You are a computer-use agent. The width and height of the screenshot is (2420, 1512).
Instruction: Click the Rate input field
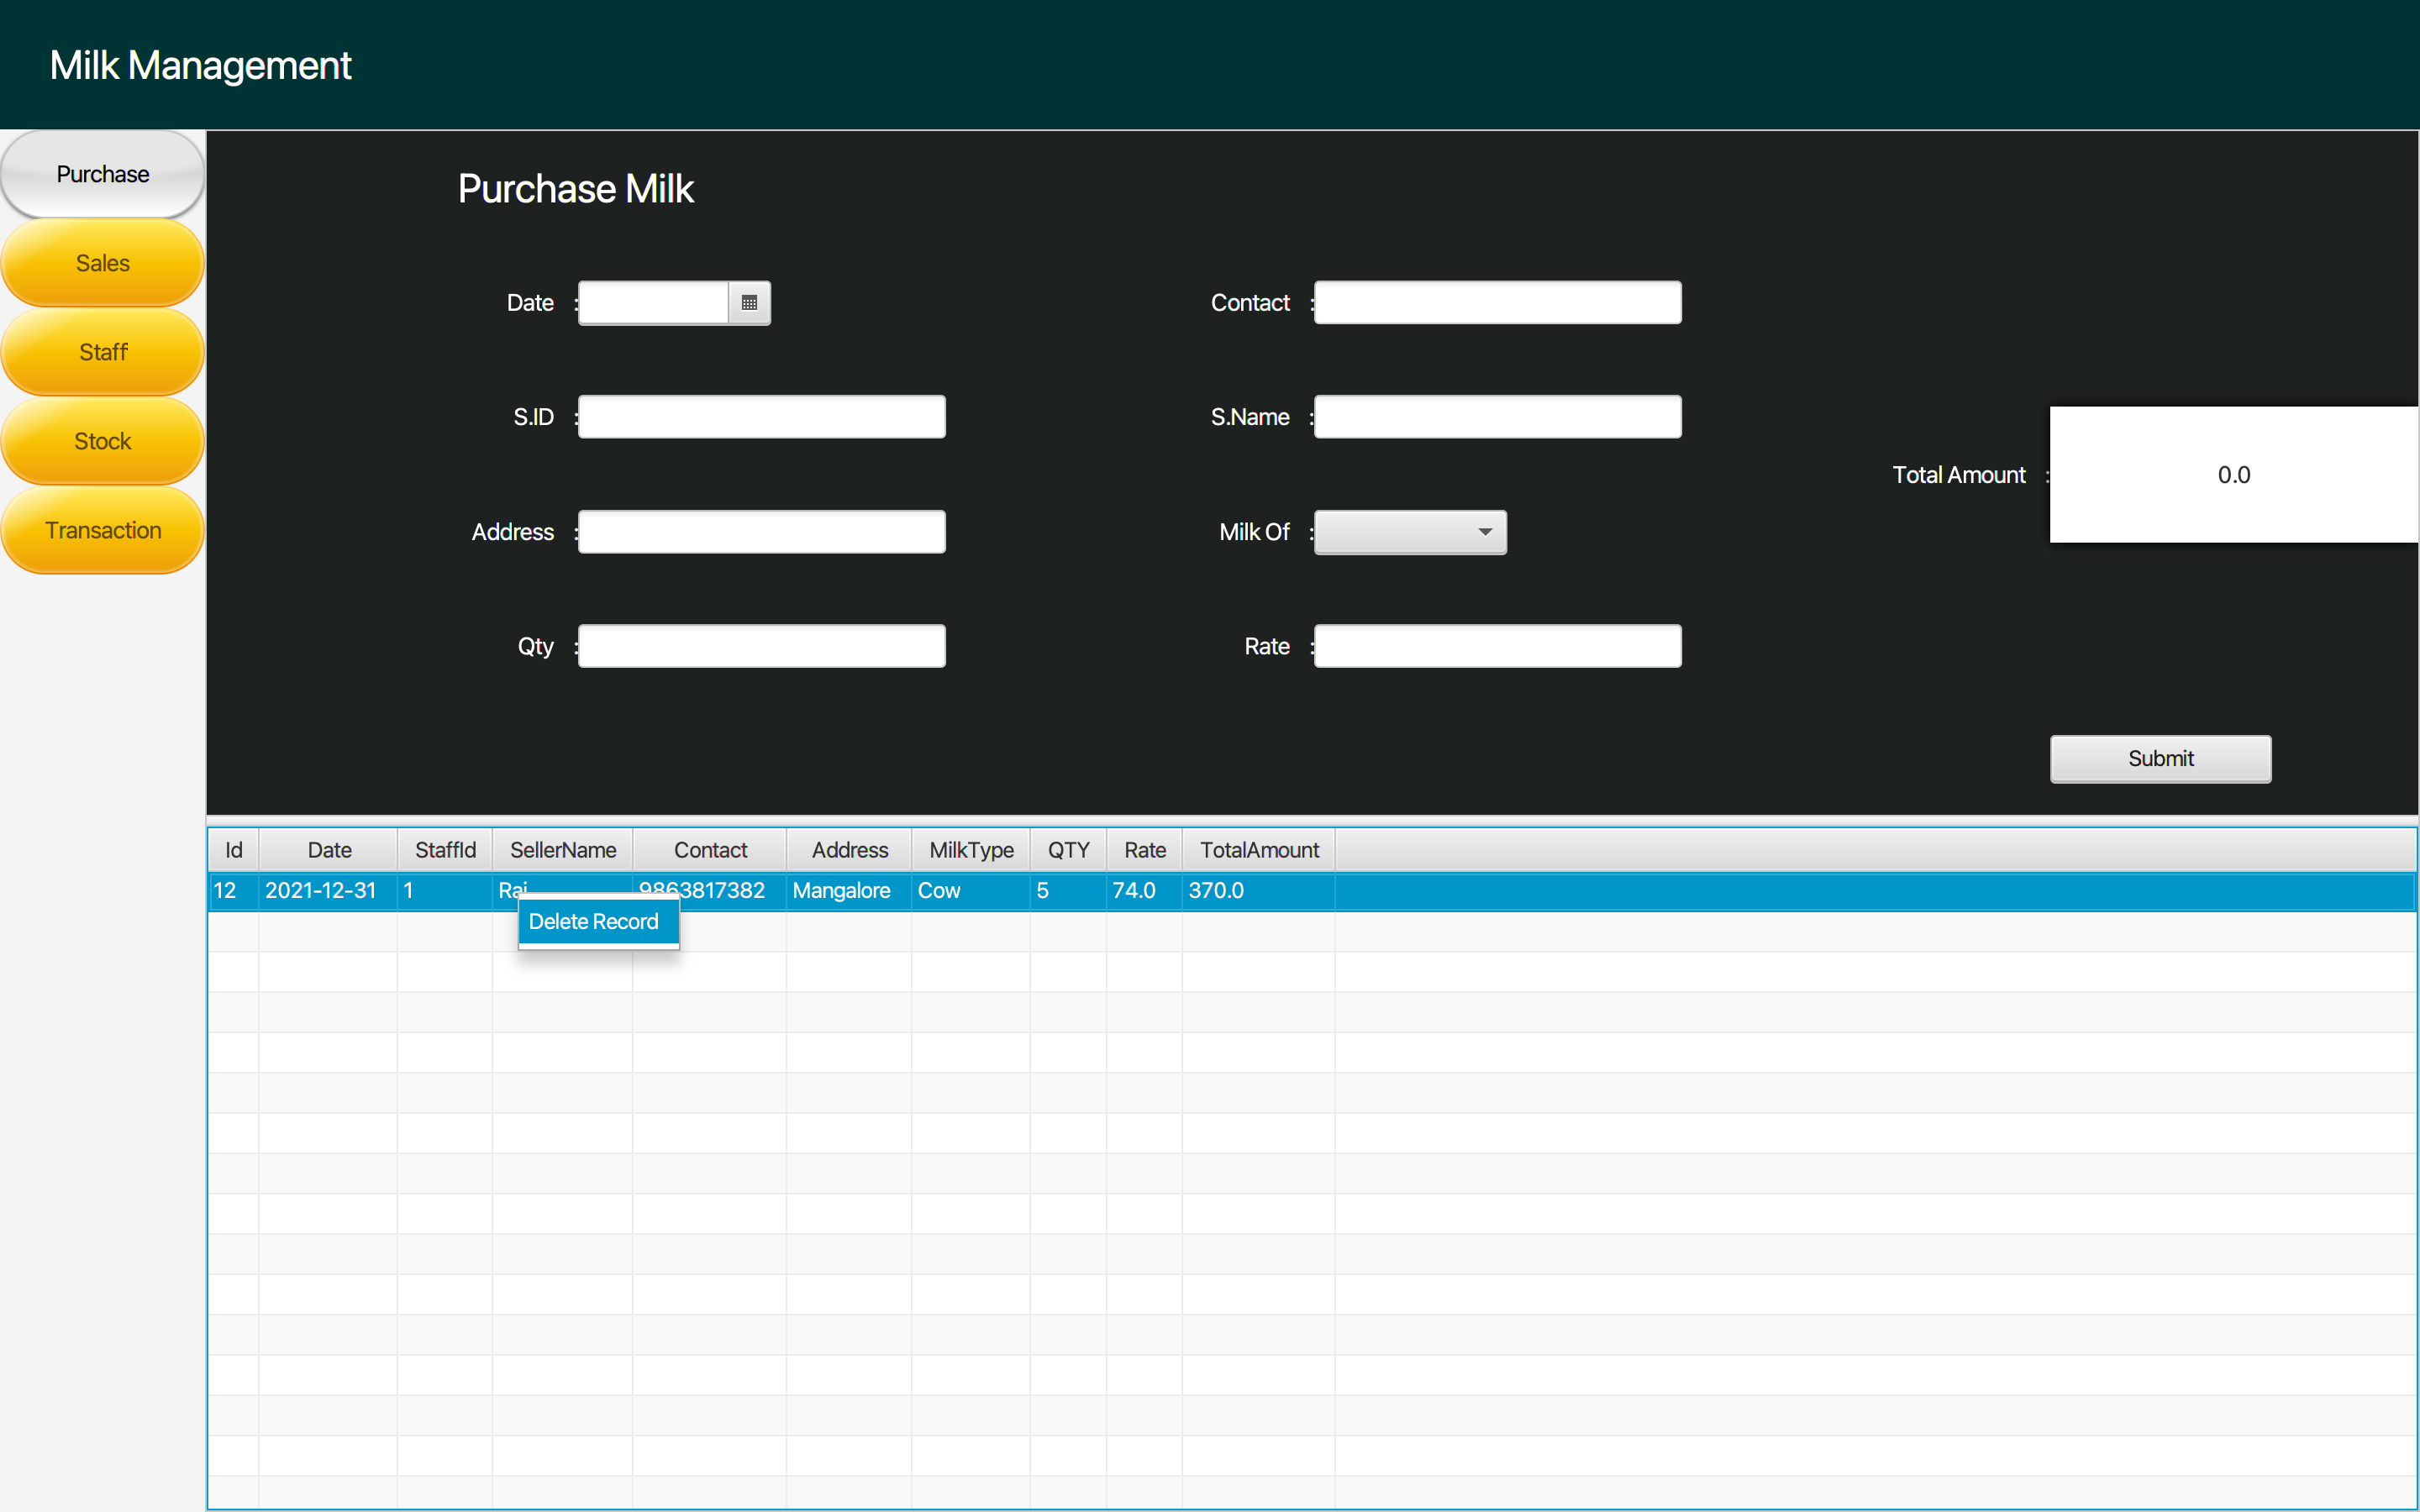[1495, 645]
